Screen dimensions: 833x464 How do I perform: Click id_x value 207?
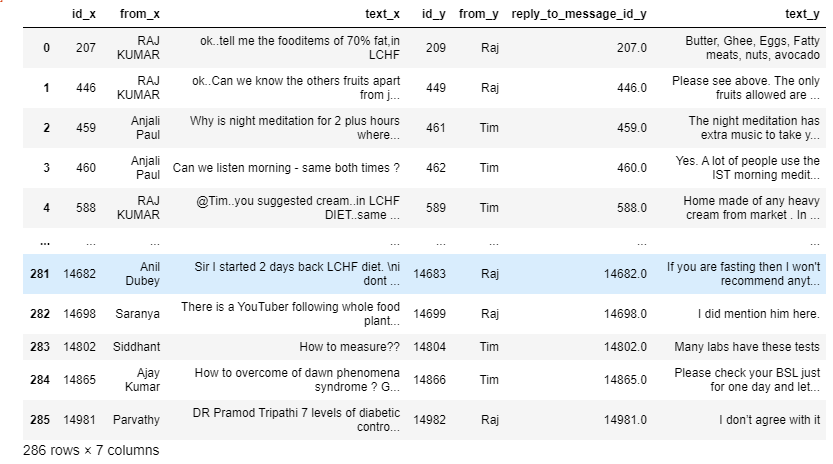pyautogui.click(x=86, y=48)
